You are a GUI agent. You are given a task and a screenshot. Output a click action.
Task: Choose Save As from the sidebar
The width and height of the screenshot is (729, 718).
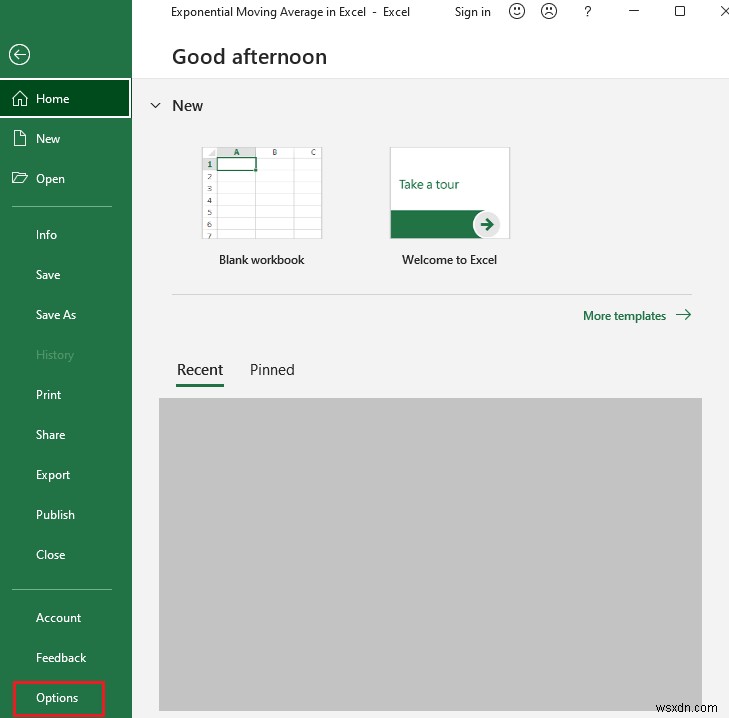(x=56, y=315)
